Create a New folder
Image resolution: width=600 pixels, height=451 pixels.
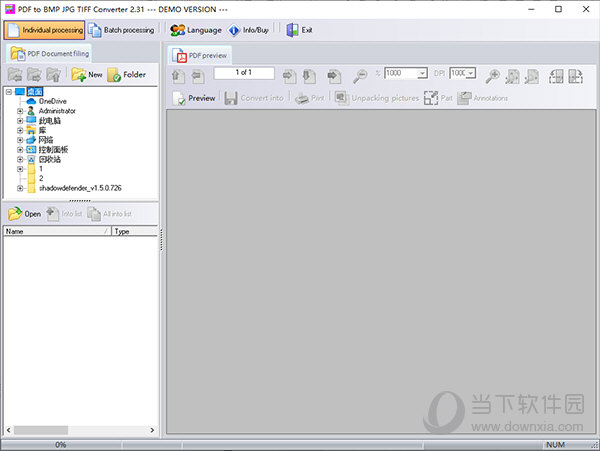coord(87,75)
